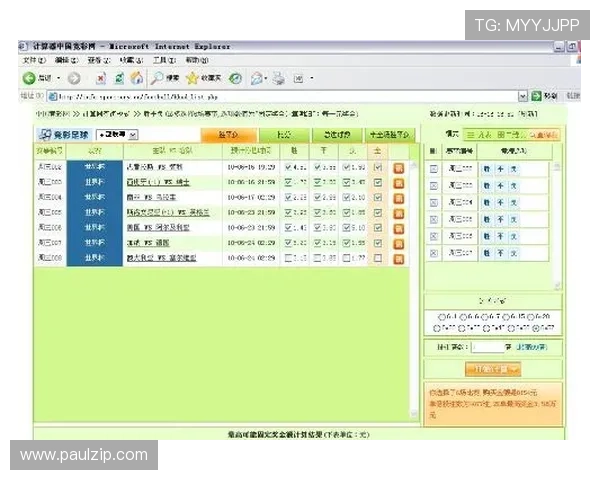Click the grey Forward arrow button

74,78
